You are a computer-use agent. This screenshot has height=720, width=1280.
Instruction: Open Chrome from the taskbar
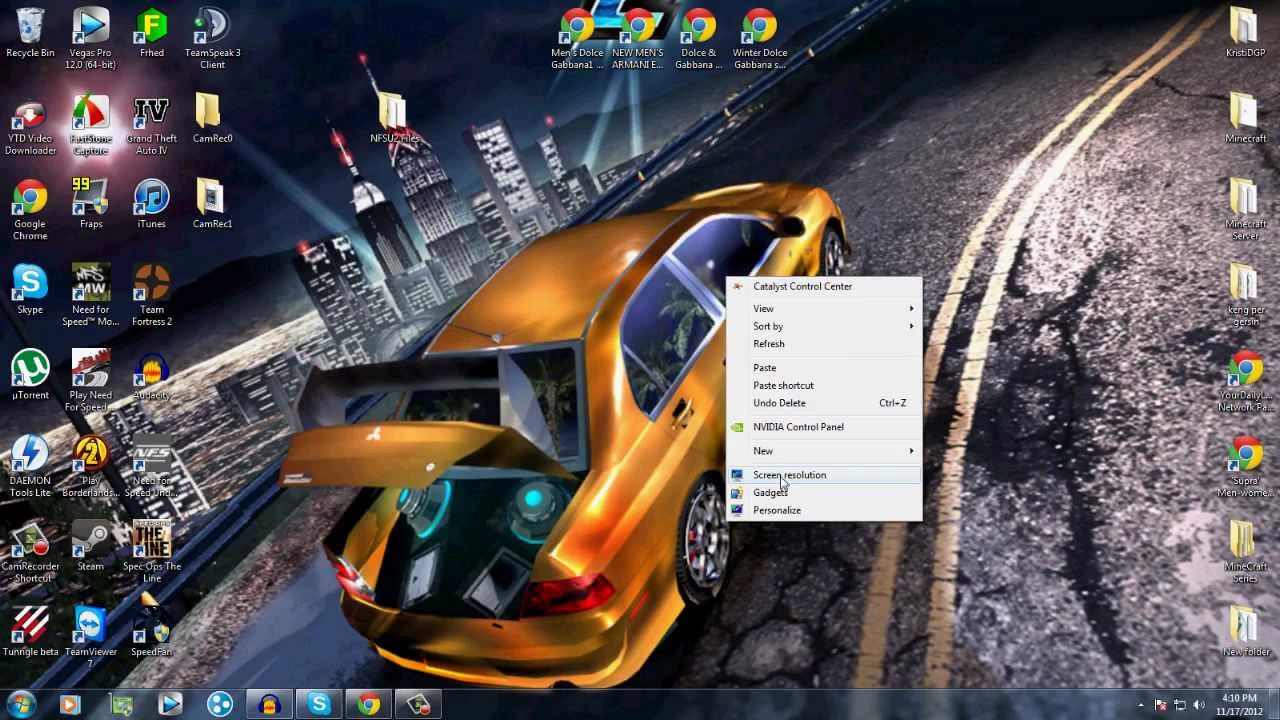369,705
